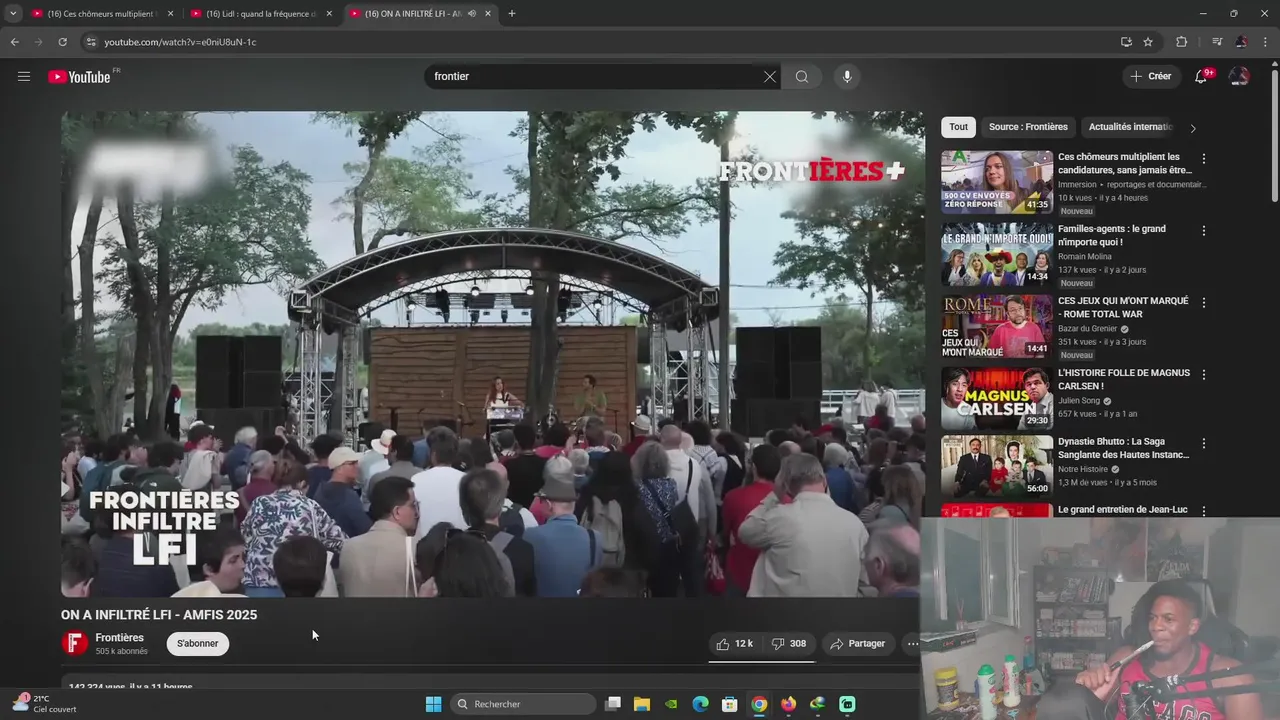Screen dimensions: 1280x720
Task: Mute the tab via its speaker icon
Action: [471, 14]
